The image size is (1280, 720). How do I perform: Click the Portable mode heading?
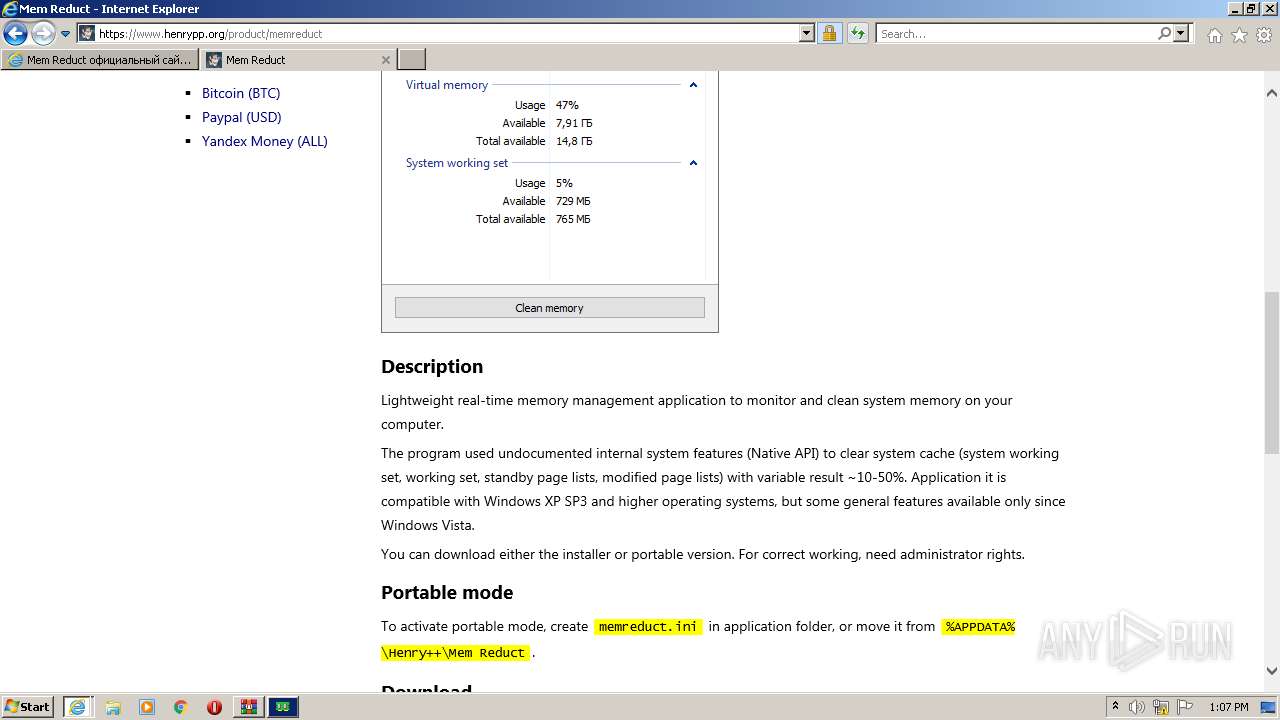click(x=447, y=592)
